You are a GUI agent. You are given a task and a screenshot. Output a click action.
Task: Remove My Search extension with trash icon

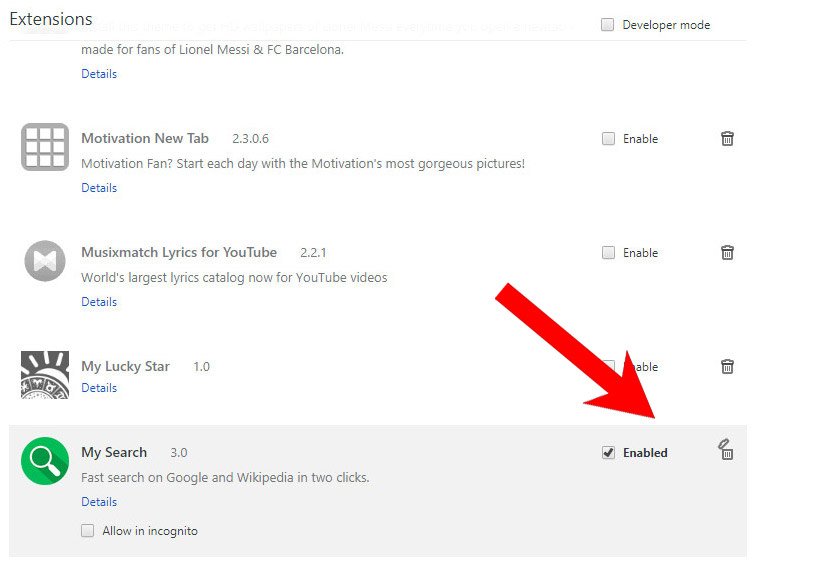tap(726, 450)
